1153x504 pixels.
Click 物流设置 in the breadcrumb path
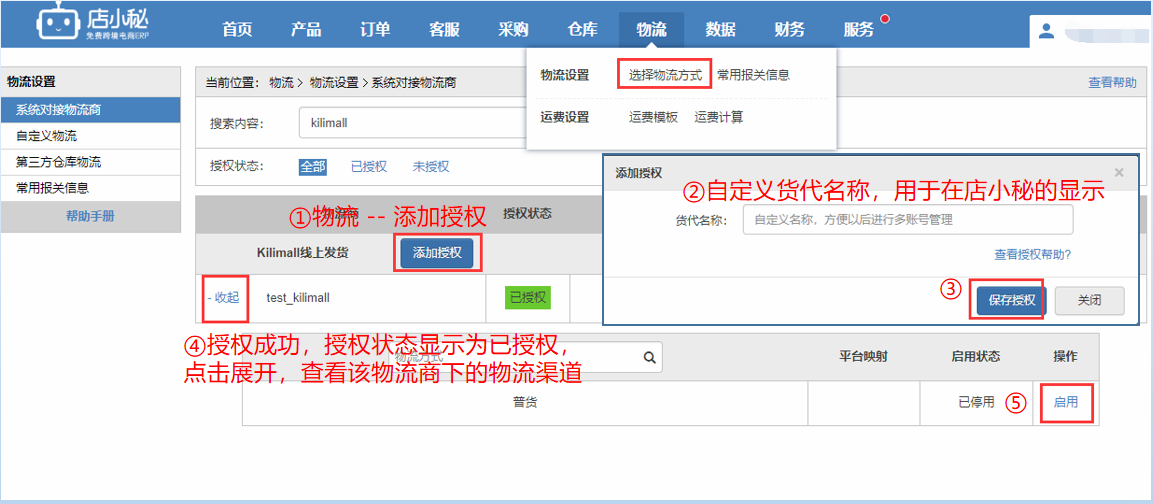click(x=334, y=82)
